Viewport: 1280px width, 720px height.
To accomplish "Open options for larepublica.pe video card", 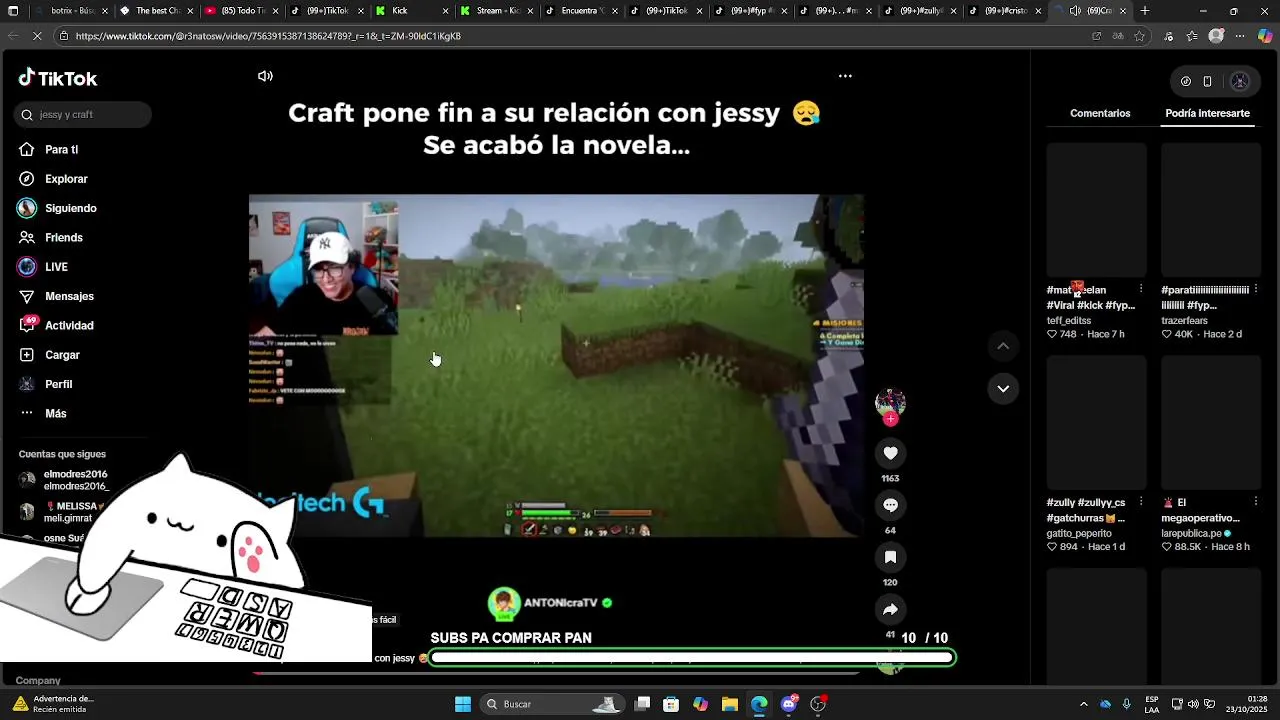I will [x=1256, y=502].
